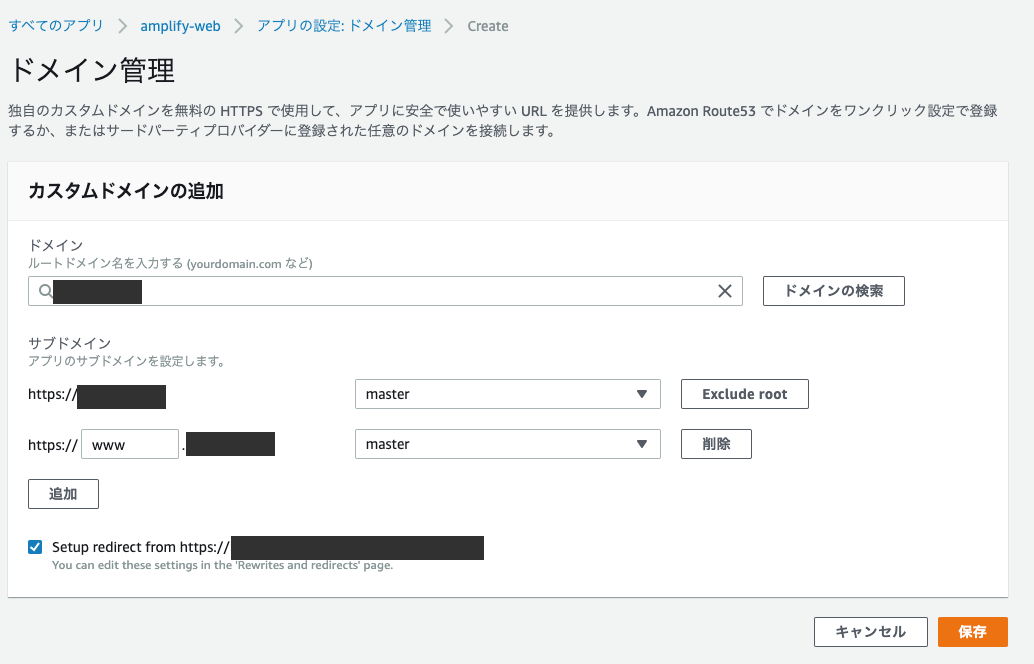Screen dimensions: 1034x664
Task: Click the arrow icon on the www subdomain branch selector
Action: point(642,444)
